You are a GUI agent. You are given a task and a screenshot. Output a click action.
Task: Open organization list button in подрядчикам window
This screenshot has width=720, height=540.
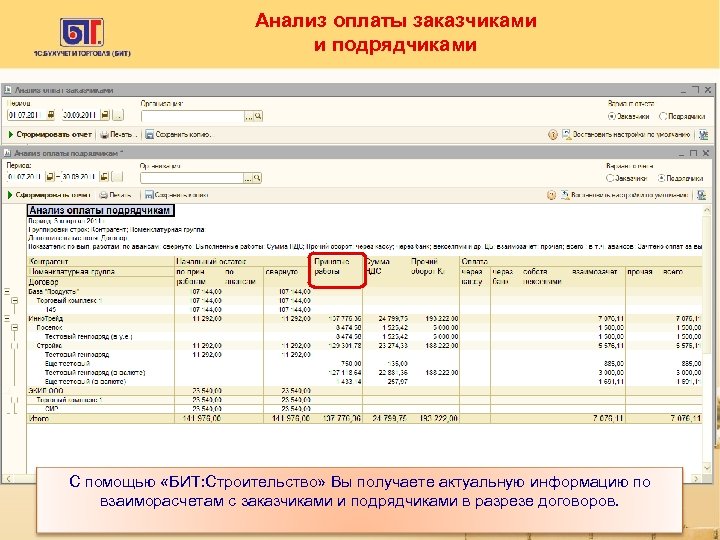[248, 178]
